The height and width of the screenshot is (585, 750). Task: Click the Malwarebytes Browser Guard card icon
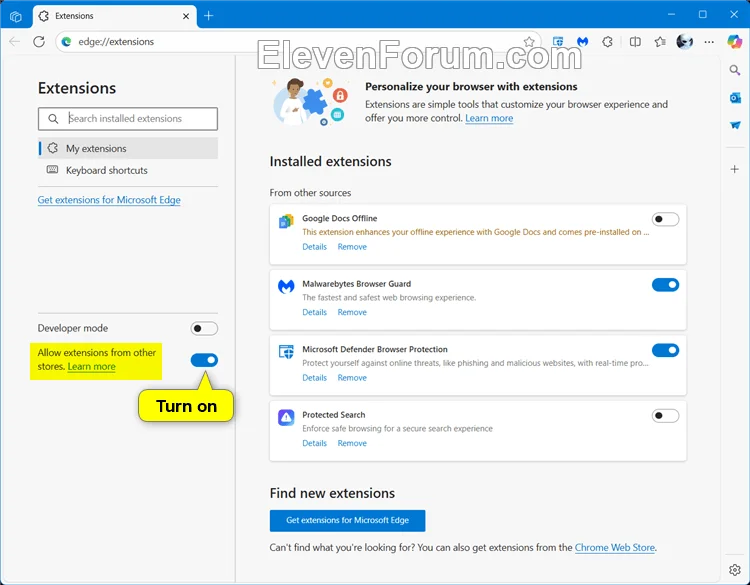pyautogui.click(x=286, y=287)
